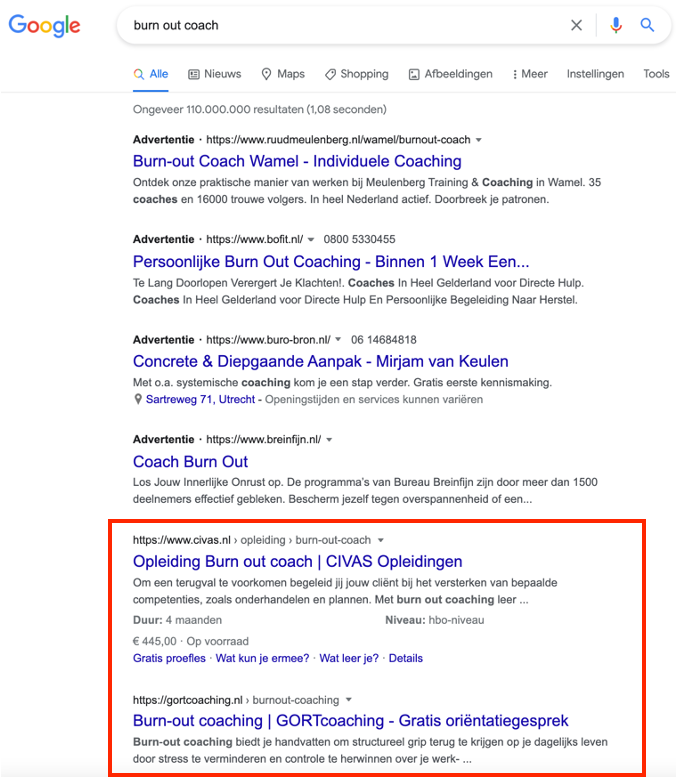Click the Google logo
The height and width of the screenshot is (778, 676).
coord(44,26)
